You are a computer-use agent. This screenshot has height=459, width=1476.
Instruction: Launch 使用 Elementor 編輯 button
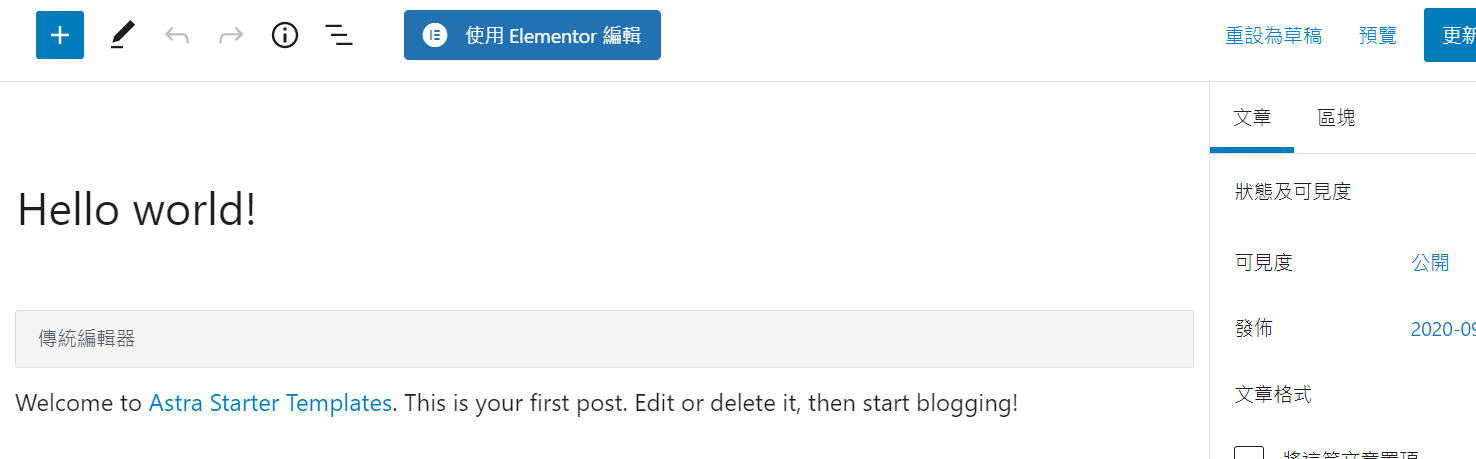point(532,36)
